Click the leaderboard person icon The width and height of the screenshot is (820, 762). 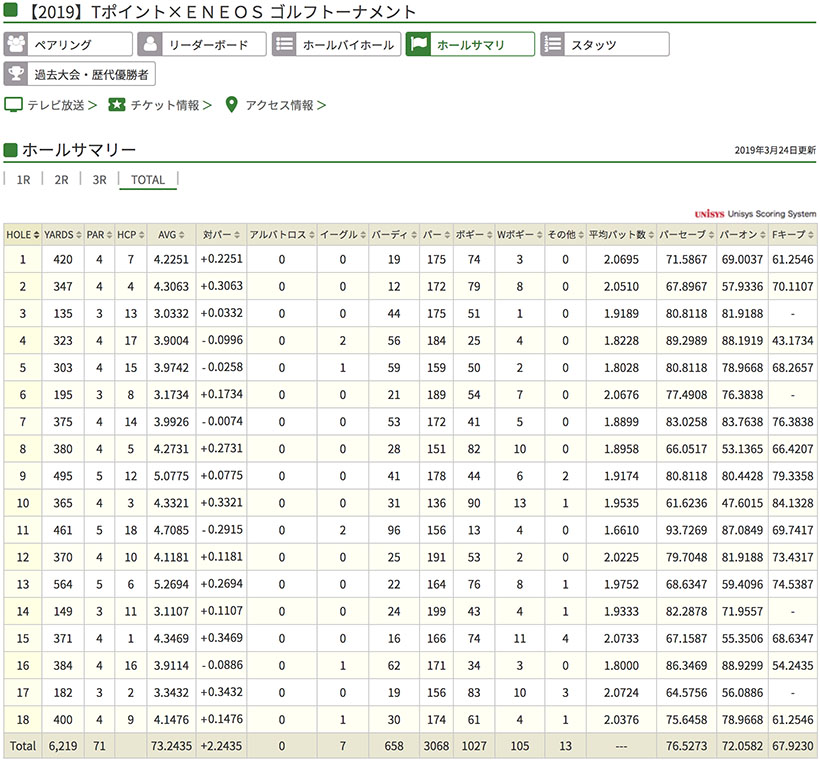(149, 45)
